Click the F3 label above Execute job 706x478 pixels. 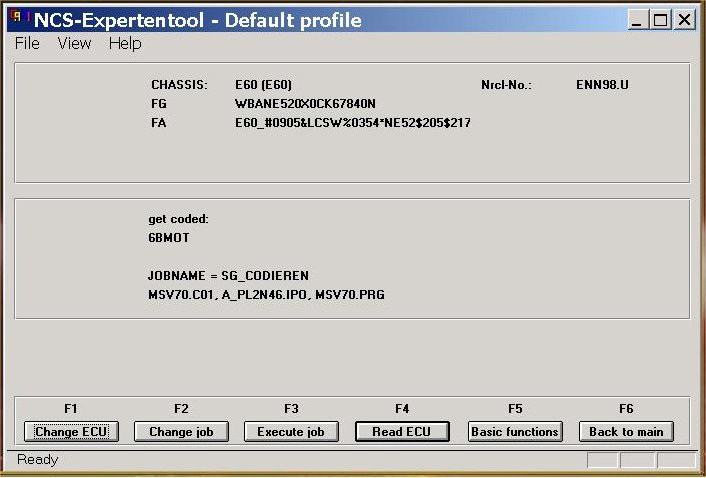[x=291, y=409]
